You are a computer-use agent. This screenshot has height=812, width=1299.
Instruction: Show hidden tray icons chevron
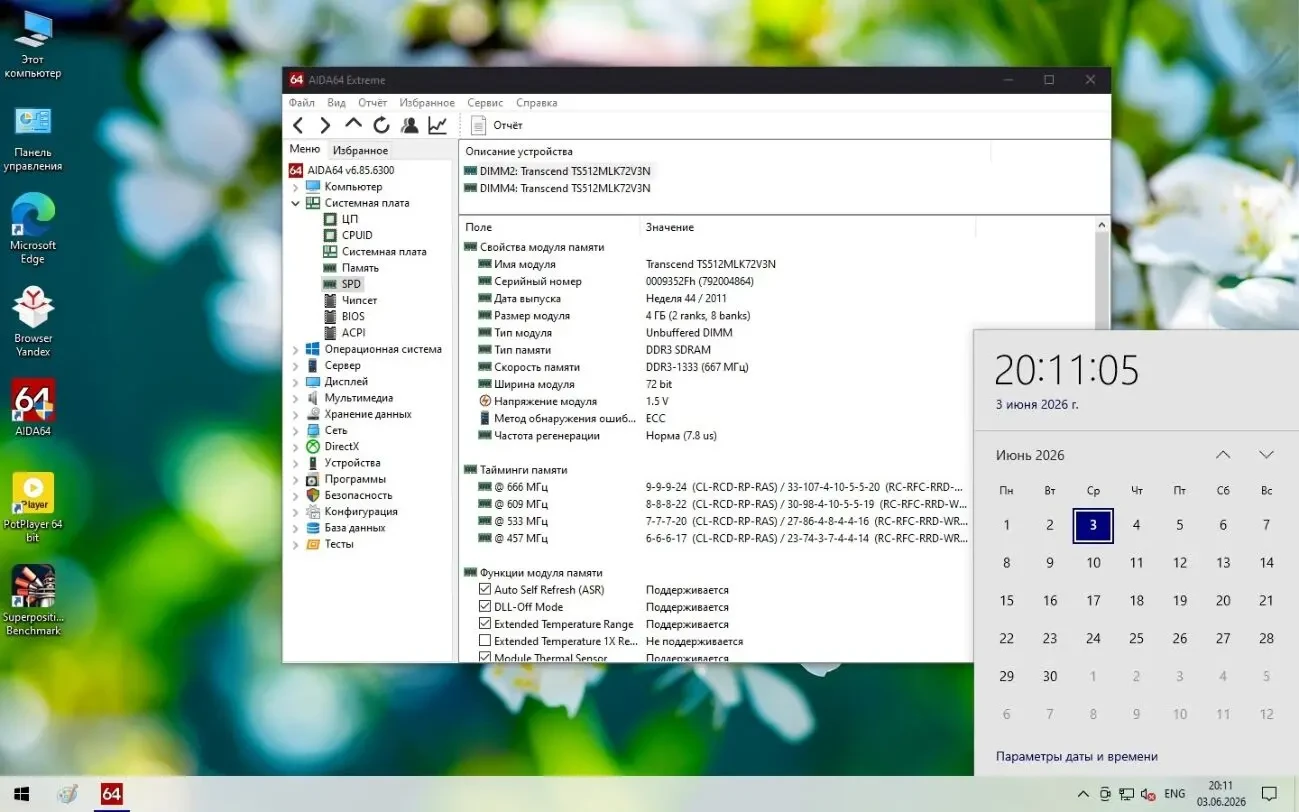1083,794
